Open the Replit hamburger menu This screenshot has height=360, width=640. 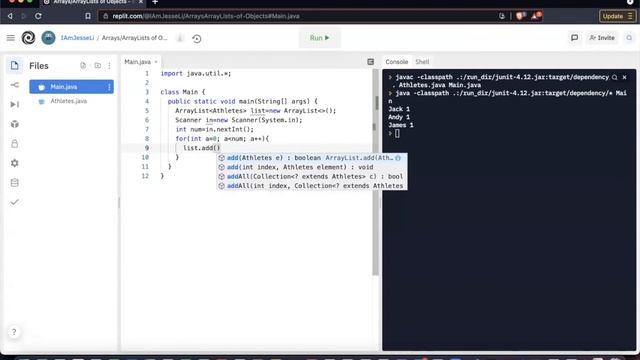(11, 38)
